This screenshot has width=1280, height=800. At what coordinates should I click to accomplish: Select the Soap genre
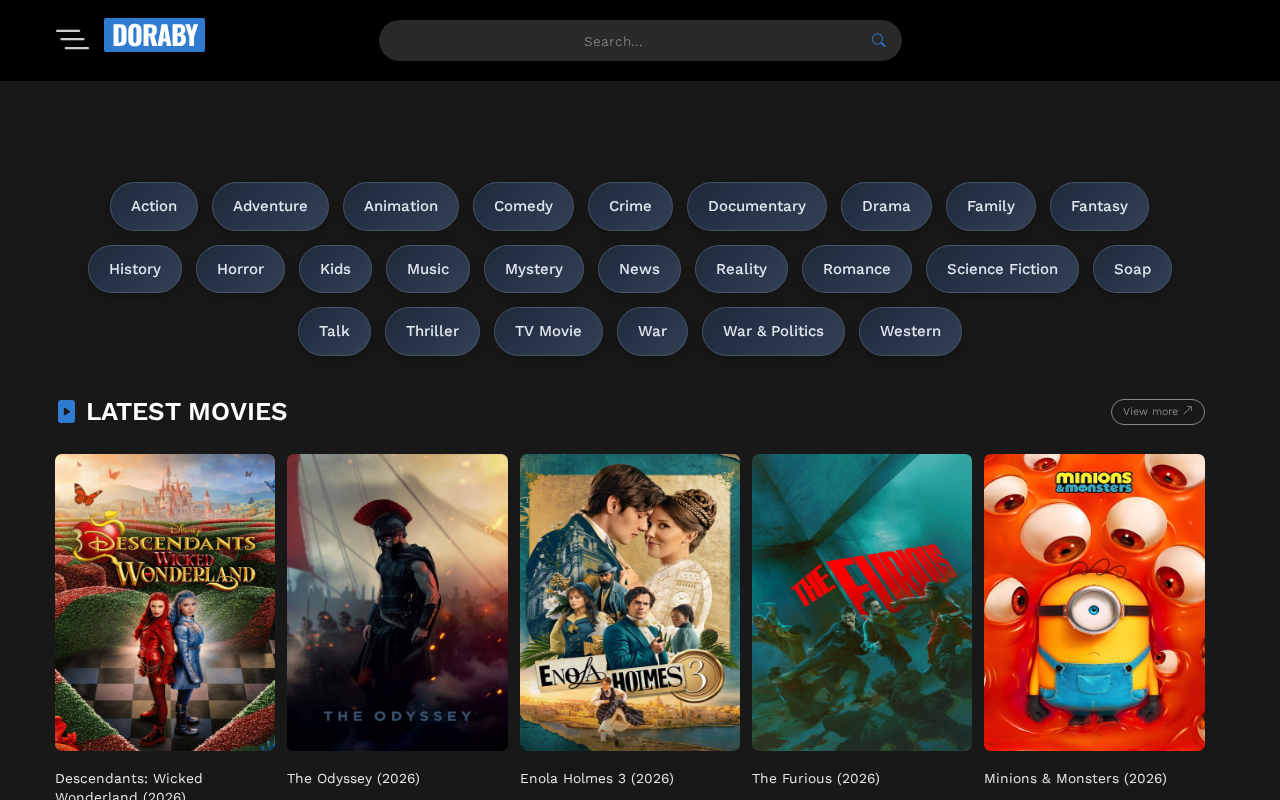click(1132, 269)
